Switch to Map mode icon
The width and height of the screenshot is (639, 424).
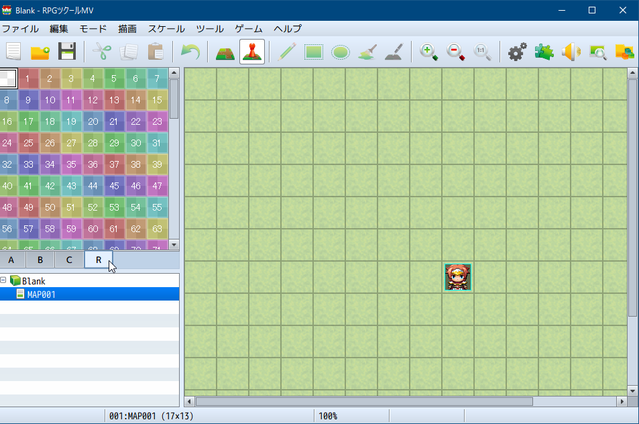[x=225, y=52]
